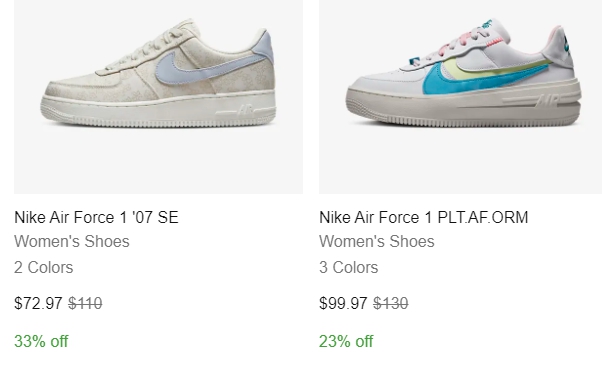Viewport: 602px width, 367px height.
Task: Click the 2 Colors label
Action: (43, 268)
